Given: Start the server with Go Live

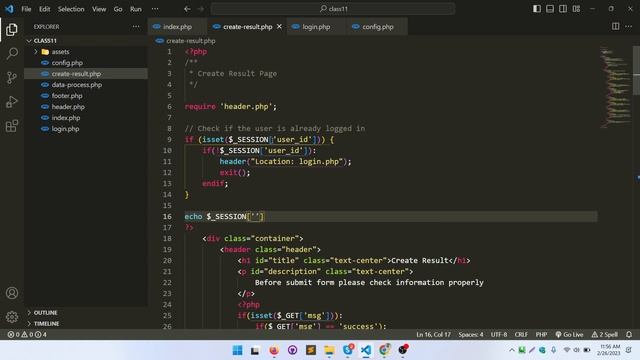Looking at the screenshot, I should tap(569, 334).
